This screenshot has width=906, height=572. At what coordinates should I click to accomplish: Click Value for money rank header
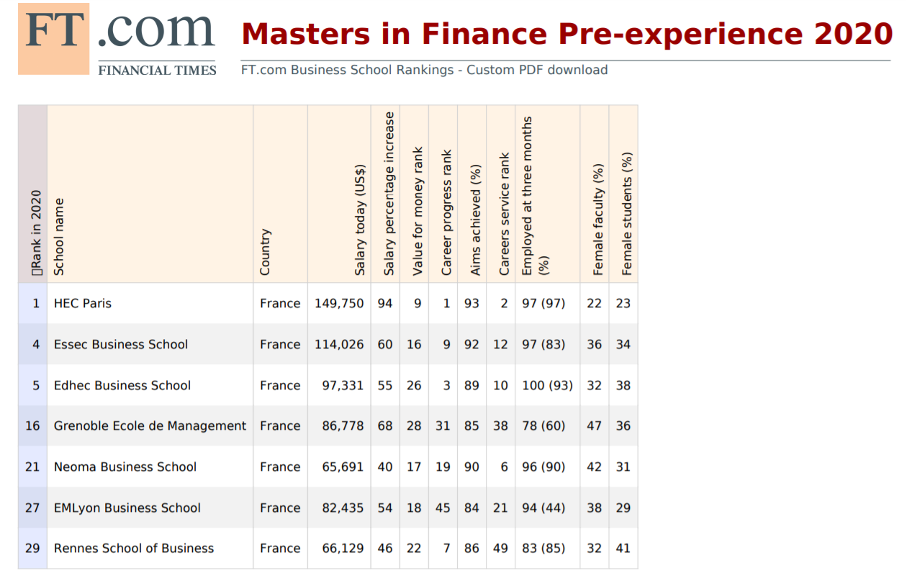(418, 207)
